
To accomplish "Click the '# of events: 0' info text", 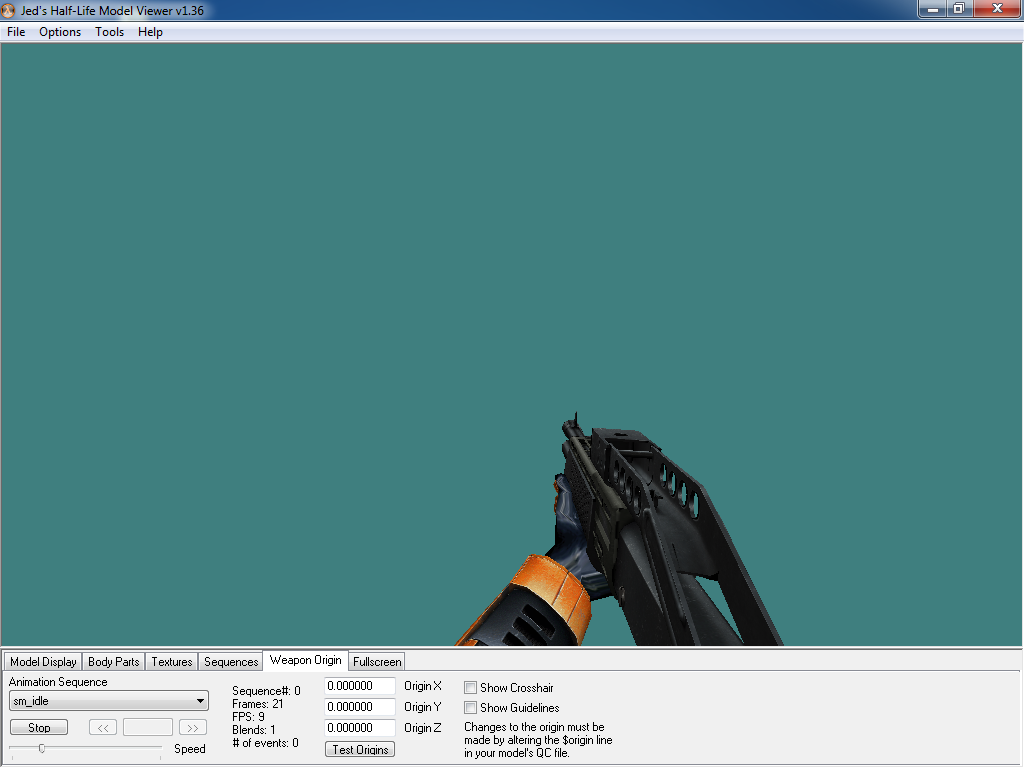I will pyautogui.click(x=265, y=743).
